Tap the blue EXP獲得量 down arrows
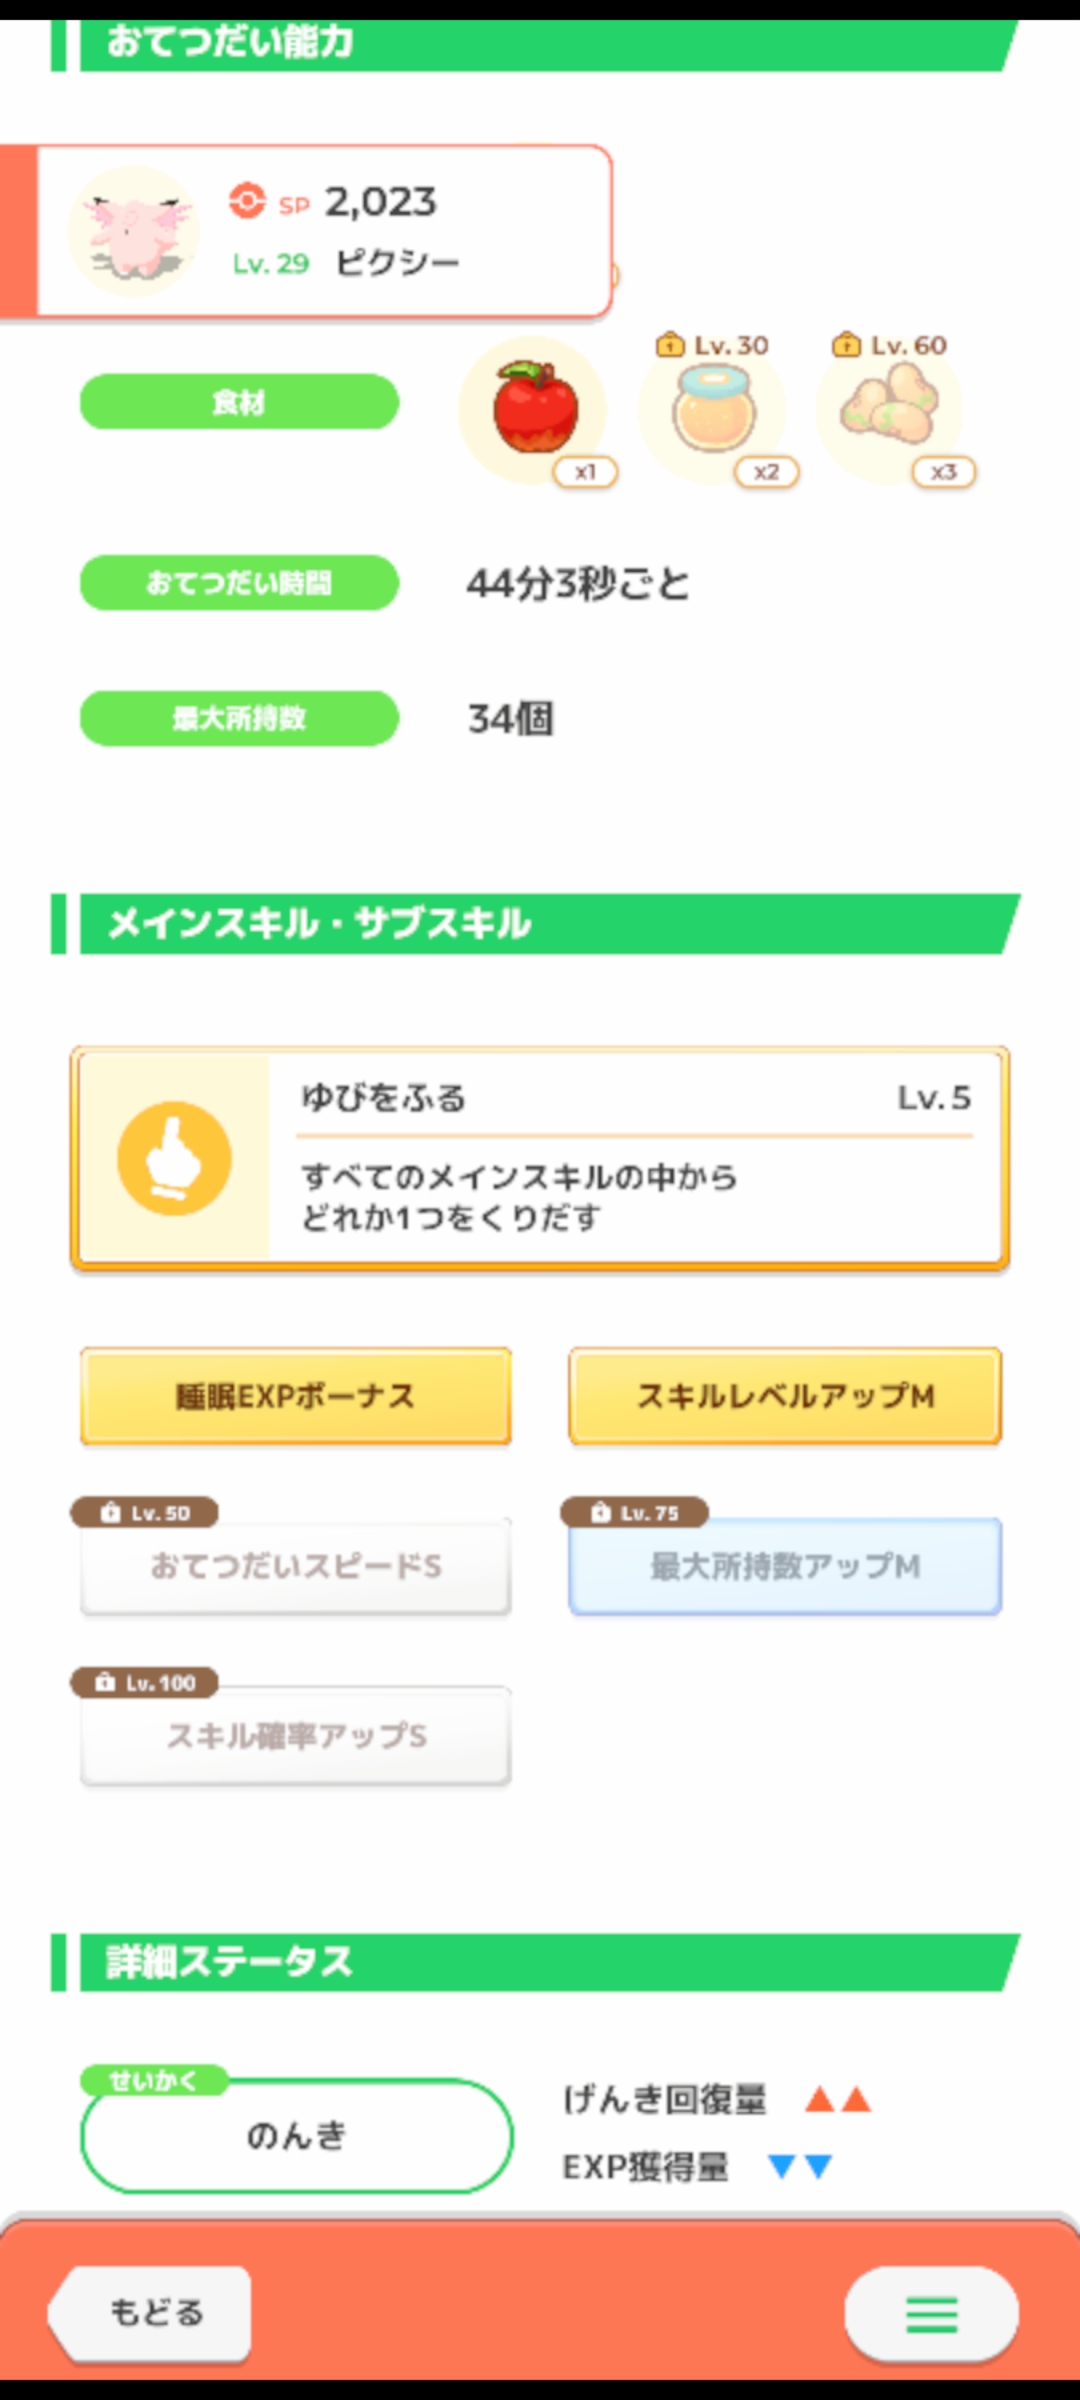Viewport: 1080px width, 2400px height. 800,2166
